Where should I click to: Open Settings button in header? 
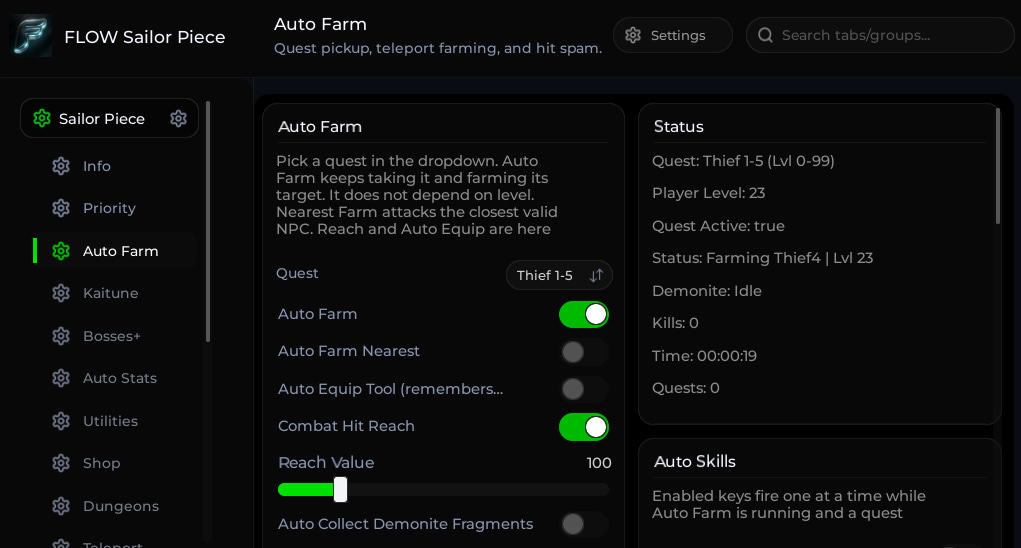click(673, 35)
